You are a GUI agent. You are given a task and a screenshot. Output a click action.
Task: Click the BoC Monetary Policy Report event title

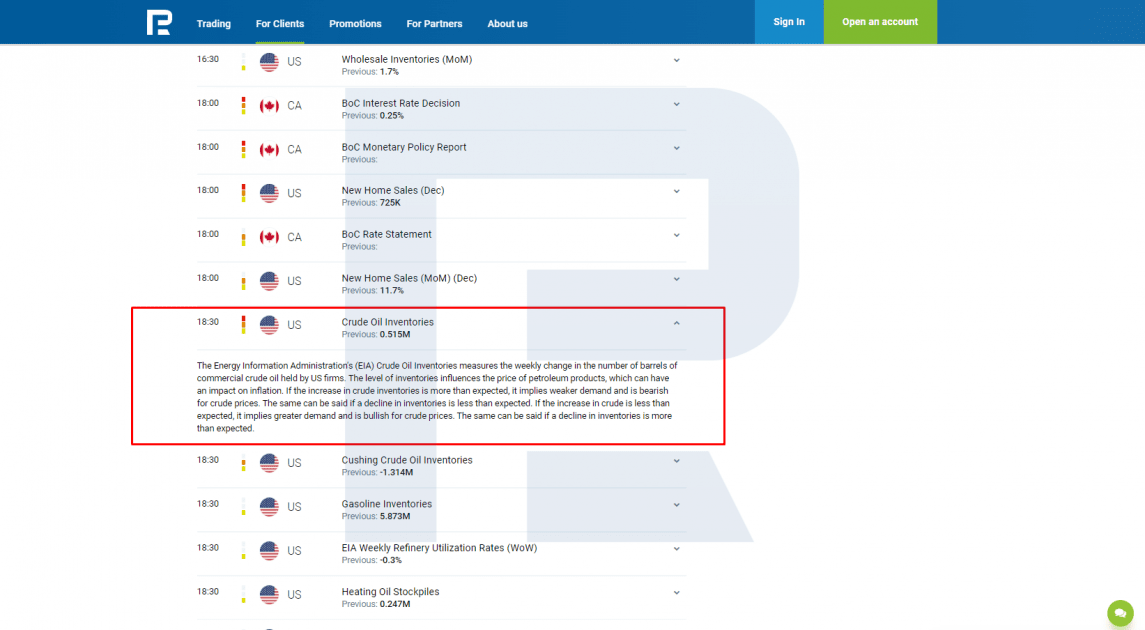(404, 147)
